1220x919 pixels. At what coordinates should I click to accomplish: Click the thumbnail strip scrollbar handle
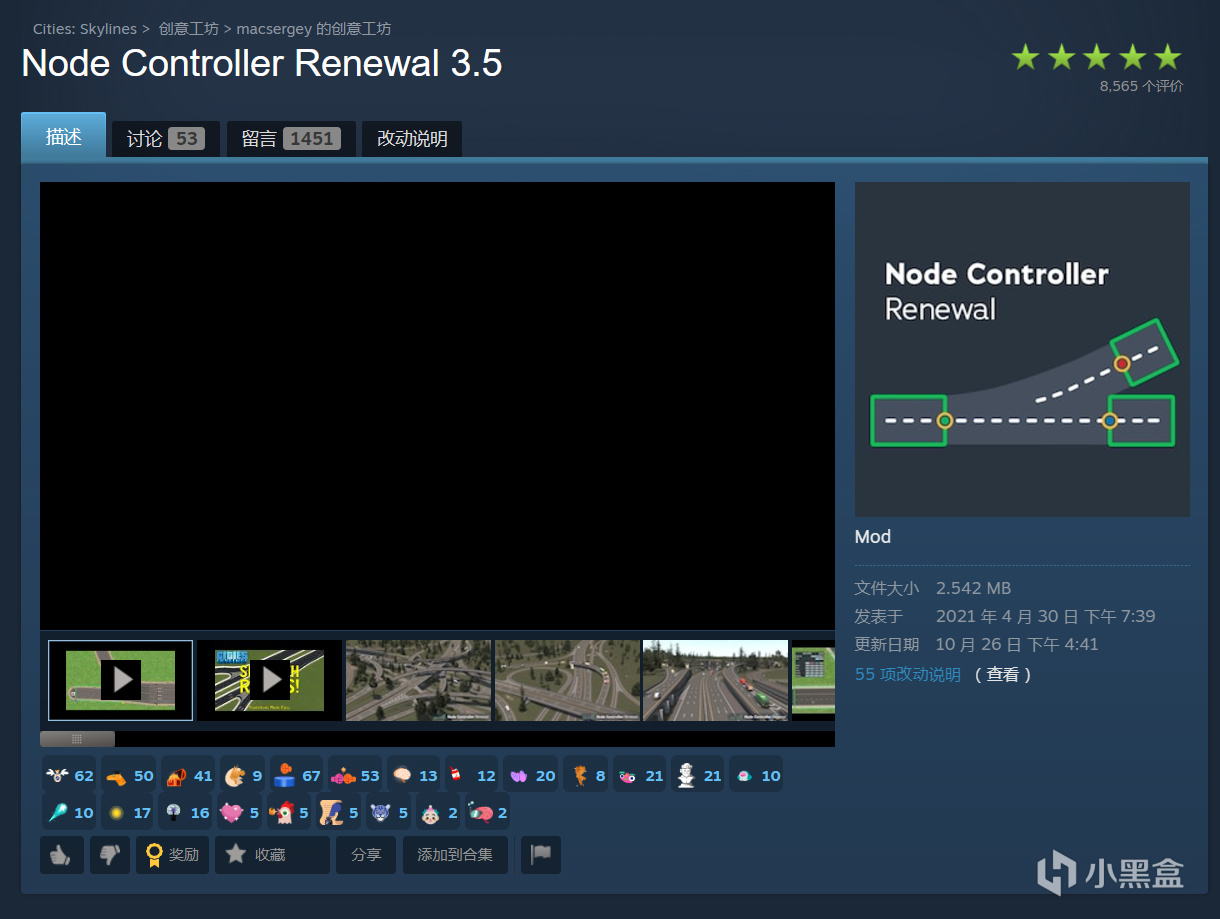pyautogui.click(x=77, y=739)
